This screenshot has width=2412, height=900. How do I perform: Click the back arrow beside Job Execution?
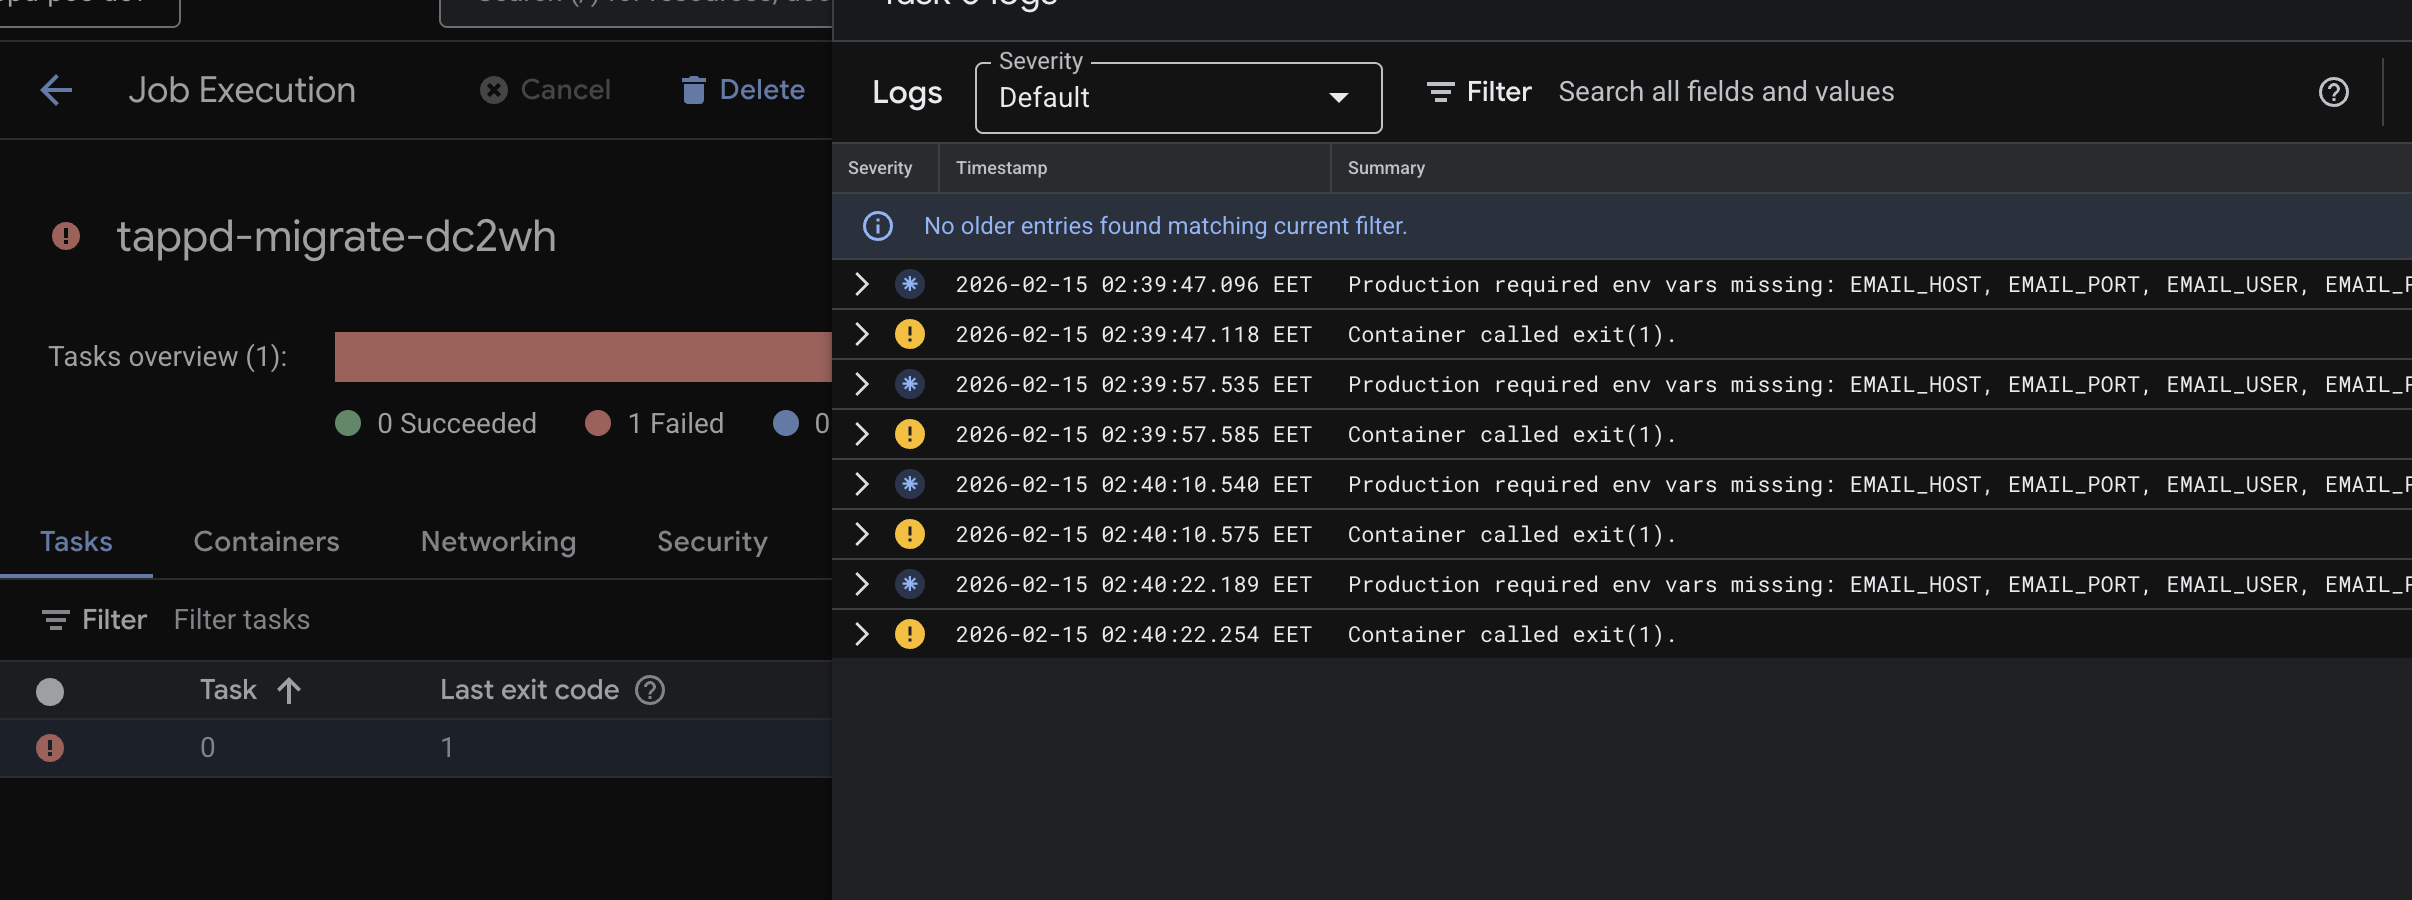pos(56,90)
